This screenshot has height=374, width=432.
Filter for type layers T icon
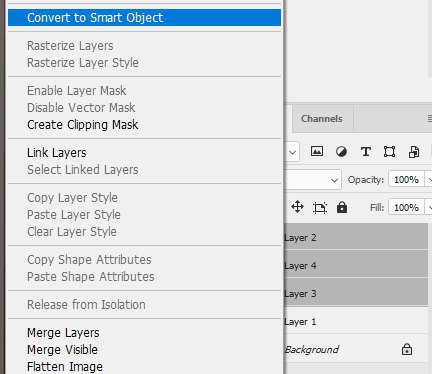click(x=366, y=152)
